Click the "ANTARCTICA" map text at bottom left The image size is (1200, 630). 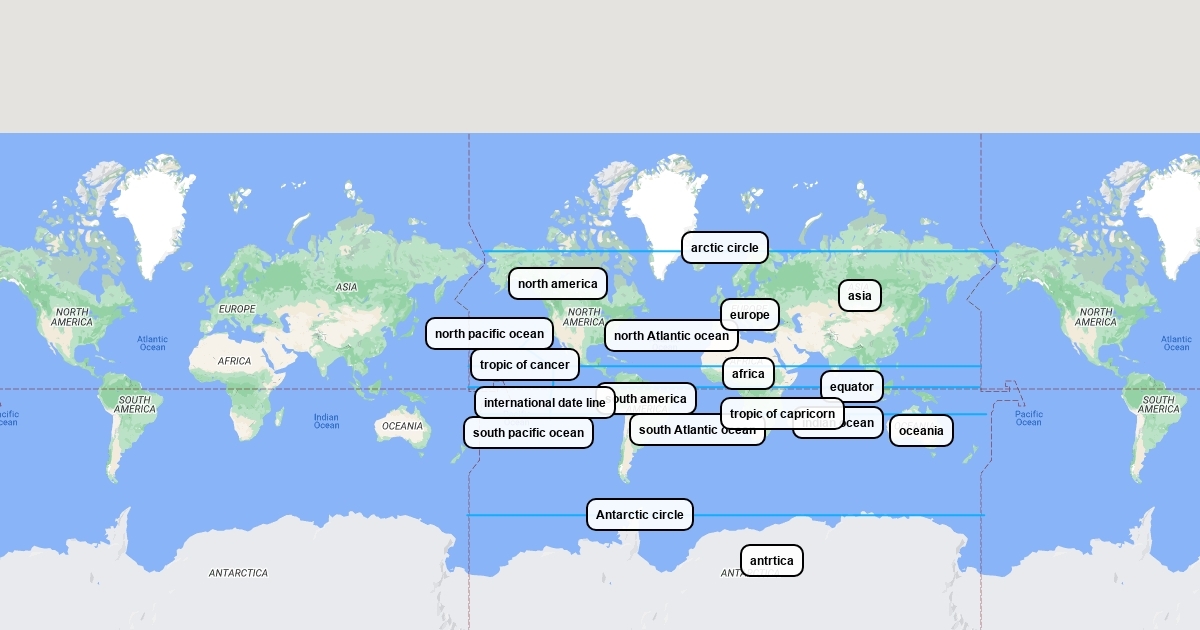[238, 573]
